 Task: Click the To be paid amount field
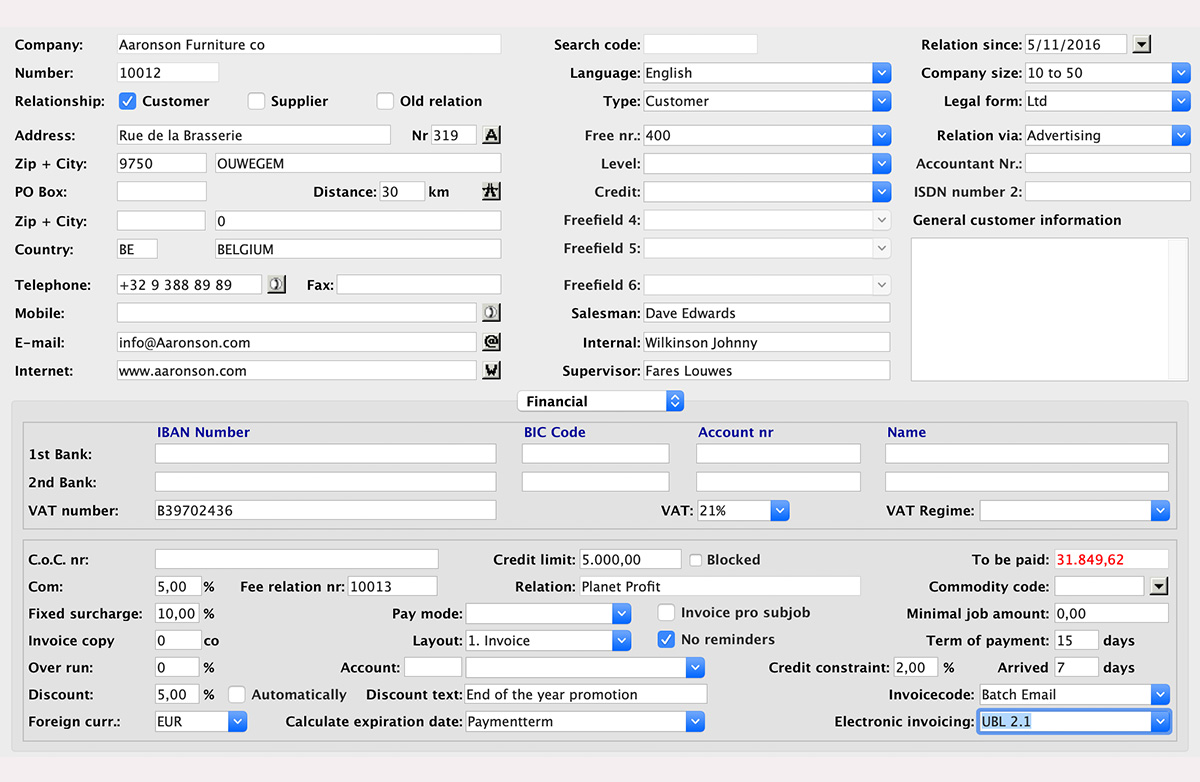coord(1111,559)
